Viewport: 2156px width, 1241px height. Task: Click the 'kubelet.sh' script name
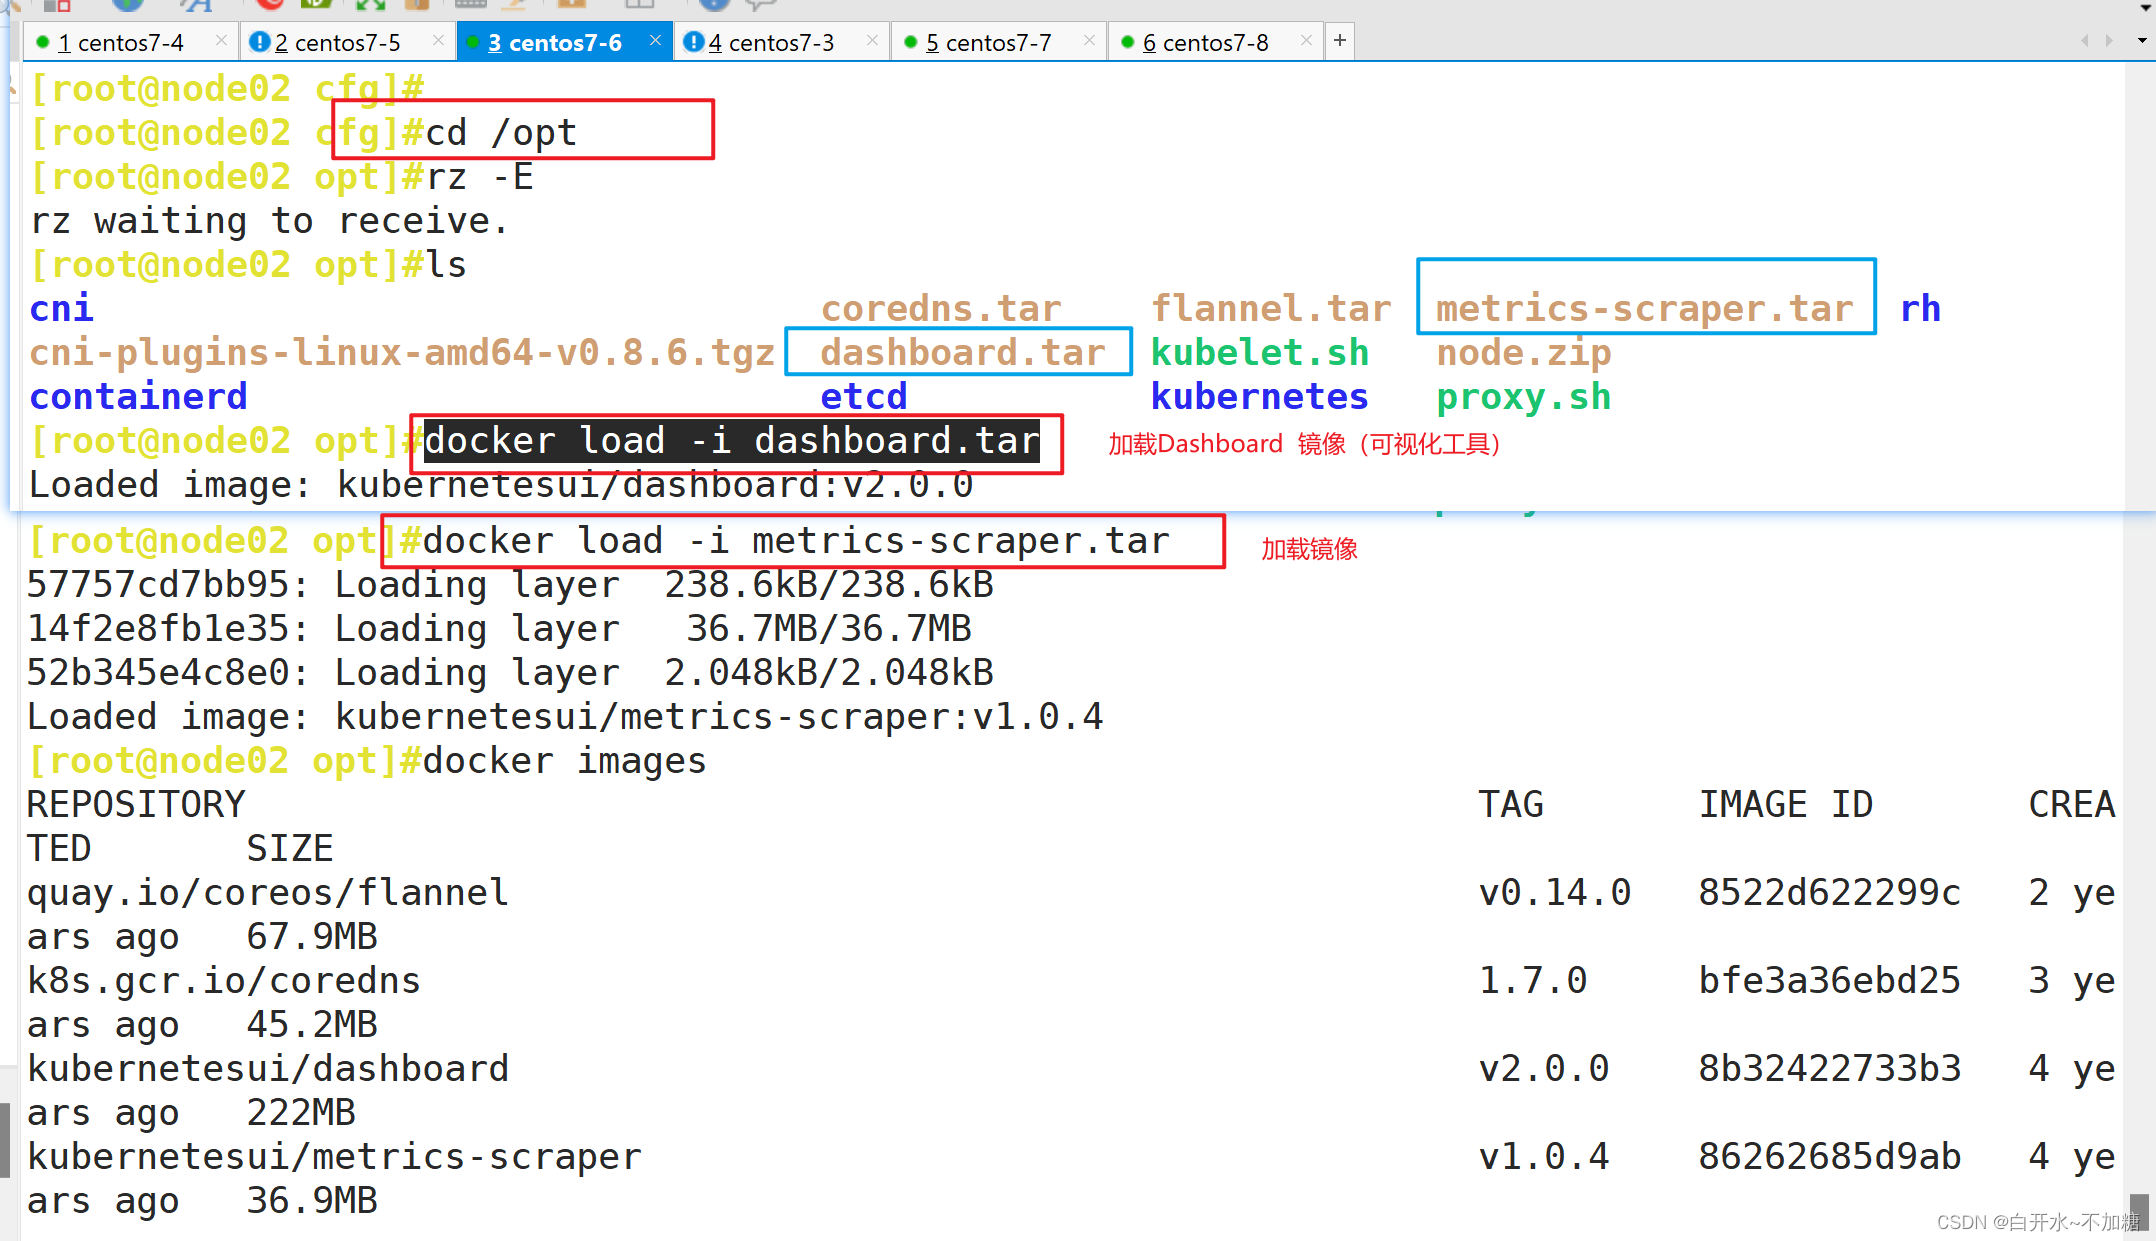point(1260,353)
